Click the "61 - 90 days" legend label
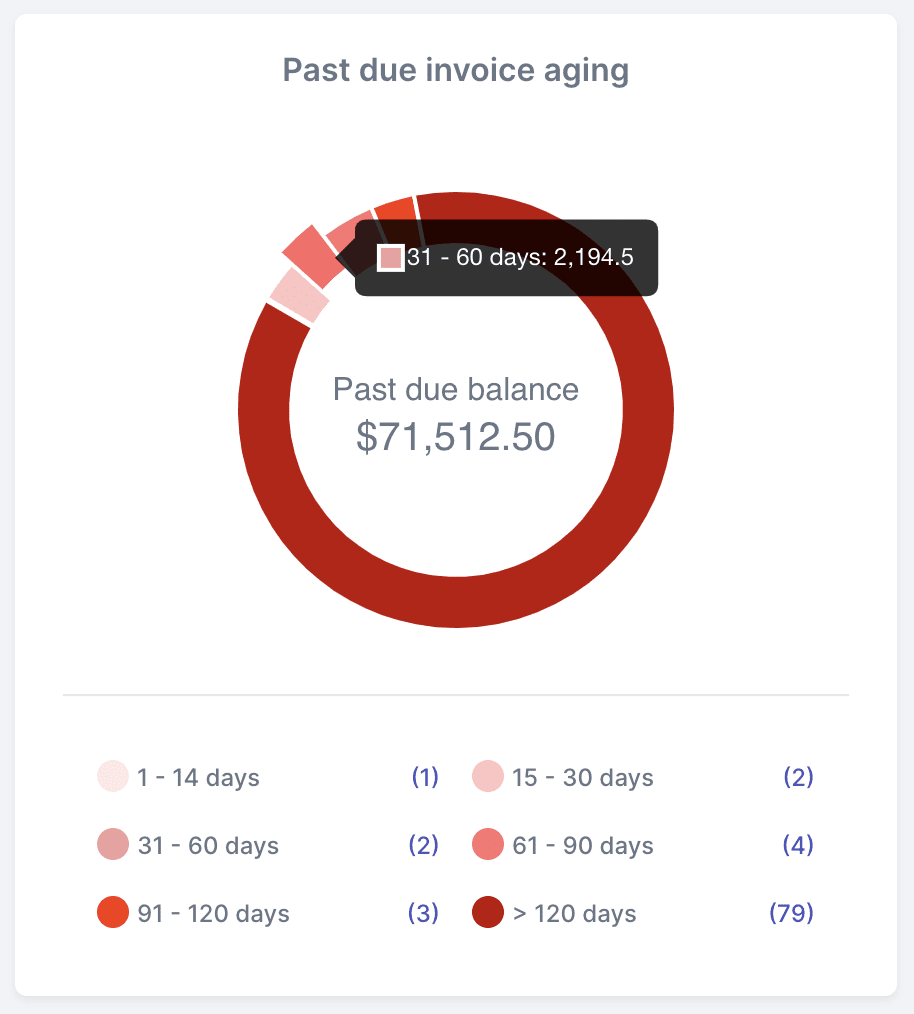Screen dimensions: 914x1014 (583, 846)
